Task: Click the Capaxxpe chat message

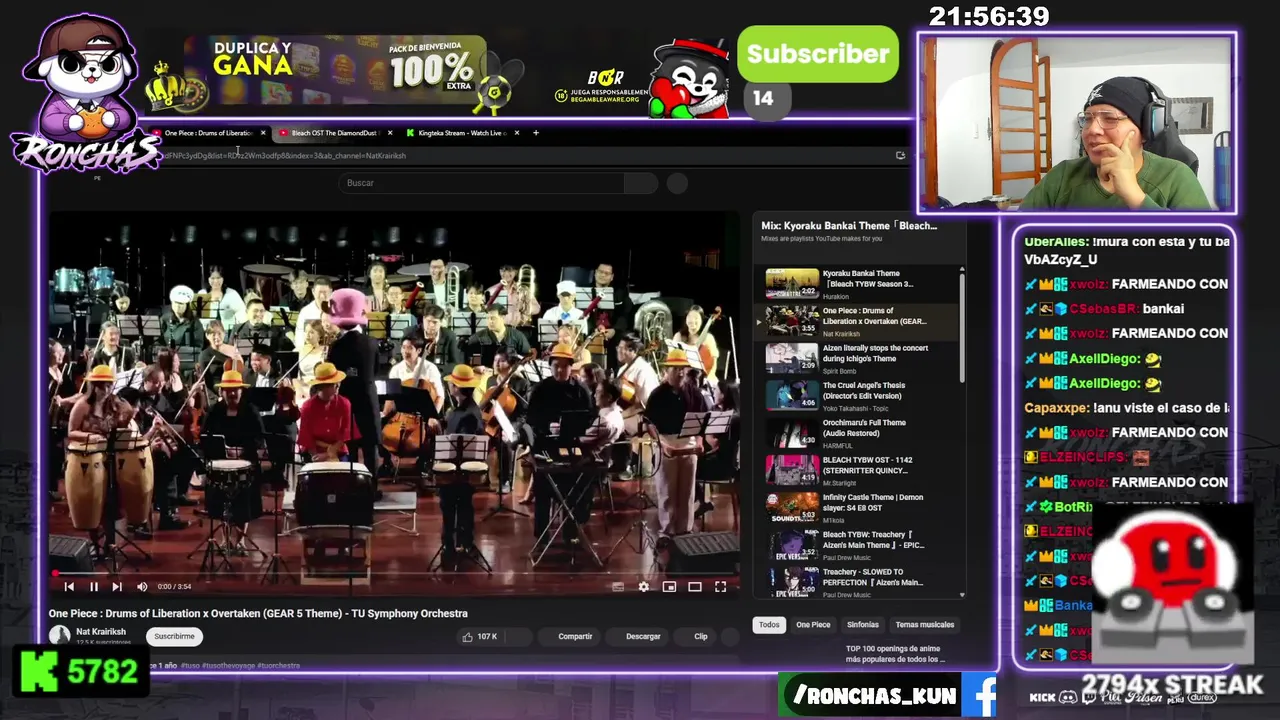Action: point(1127,408)
